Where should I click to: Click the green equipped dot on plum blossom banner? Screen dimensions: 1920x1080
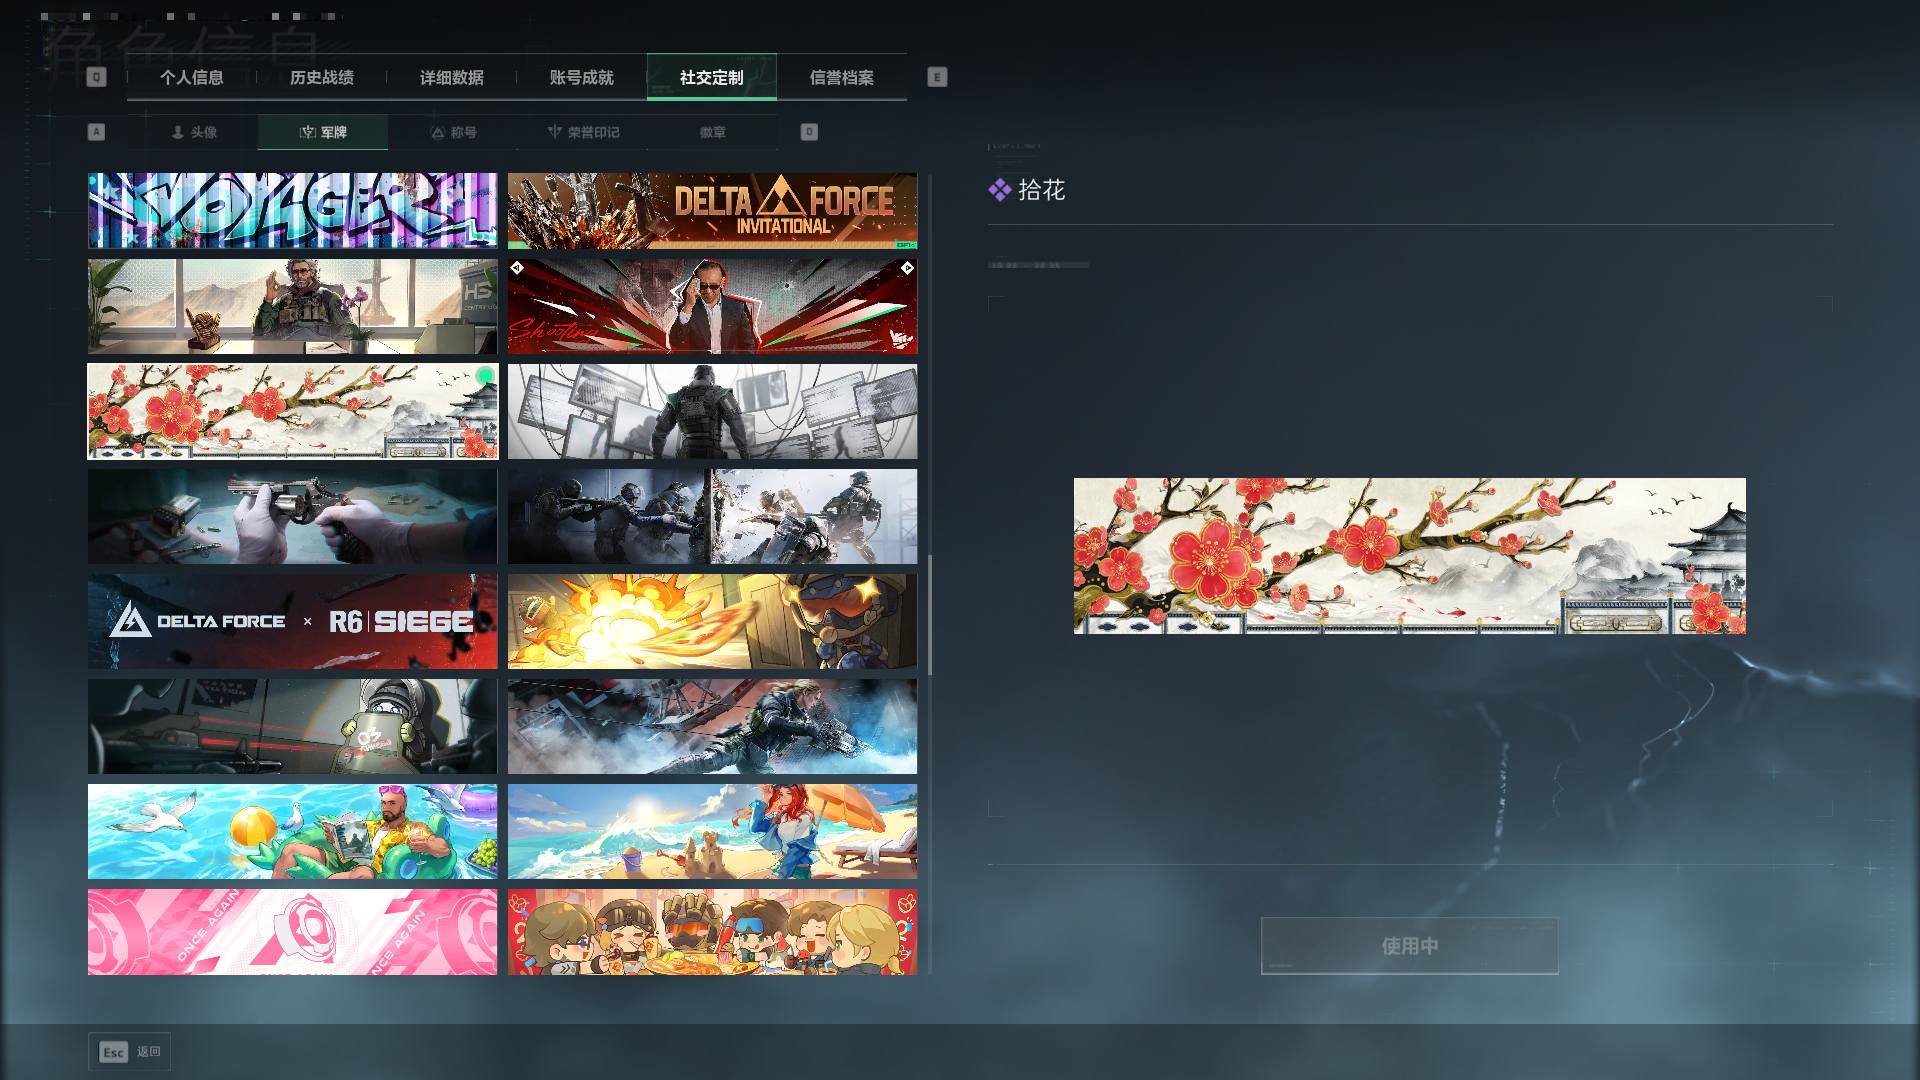click(485, 376)
